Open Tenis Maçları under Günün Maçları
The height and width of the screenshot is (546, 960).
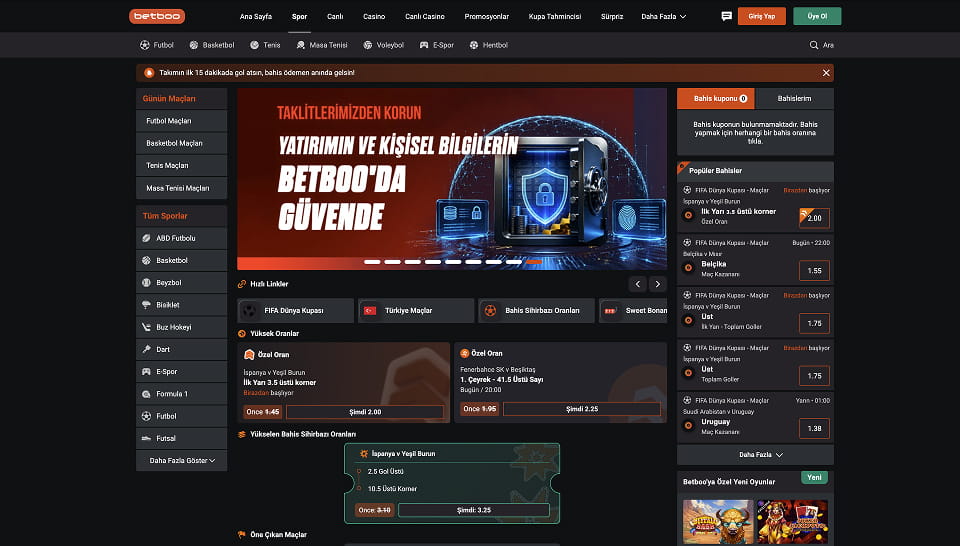(181, 166)
